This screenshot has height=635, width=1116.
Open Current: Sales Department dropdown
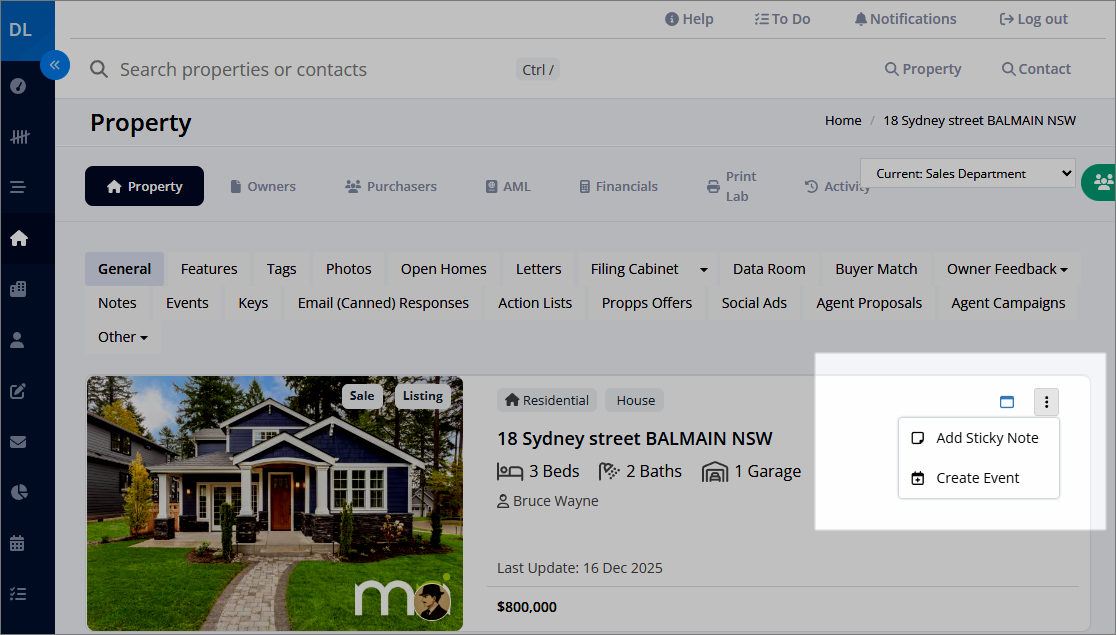pyautogui.click(x=968, y=174)
